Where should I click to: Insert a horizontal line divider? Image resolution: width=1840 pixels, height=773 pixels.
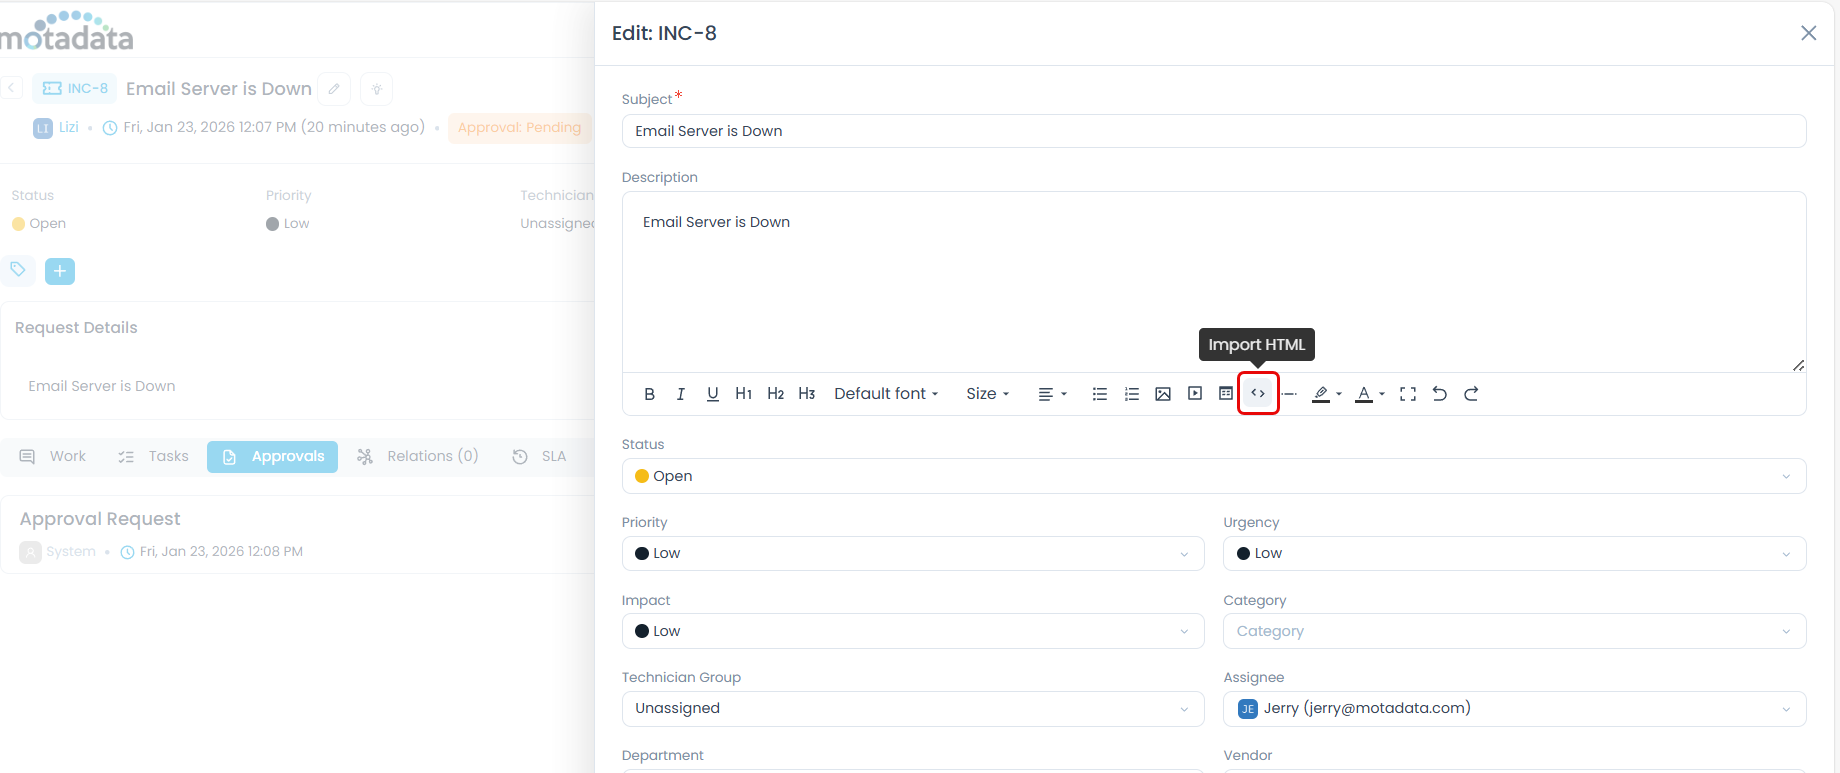(1290, 394)
